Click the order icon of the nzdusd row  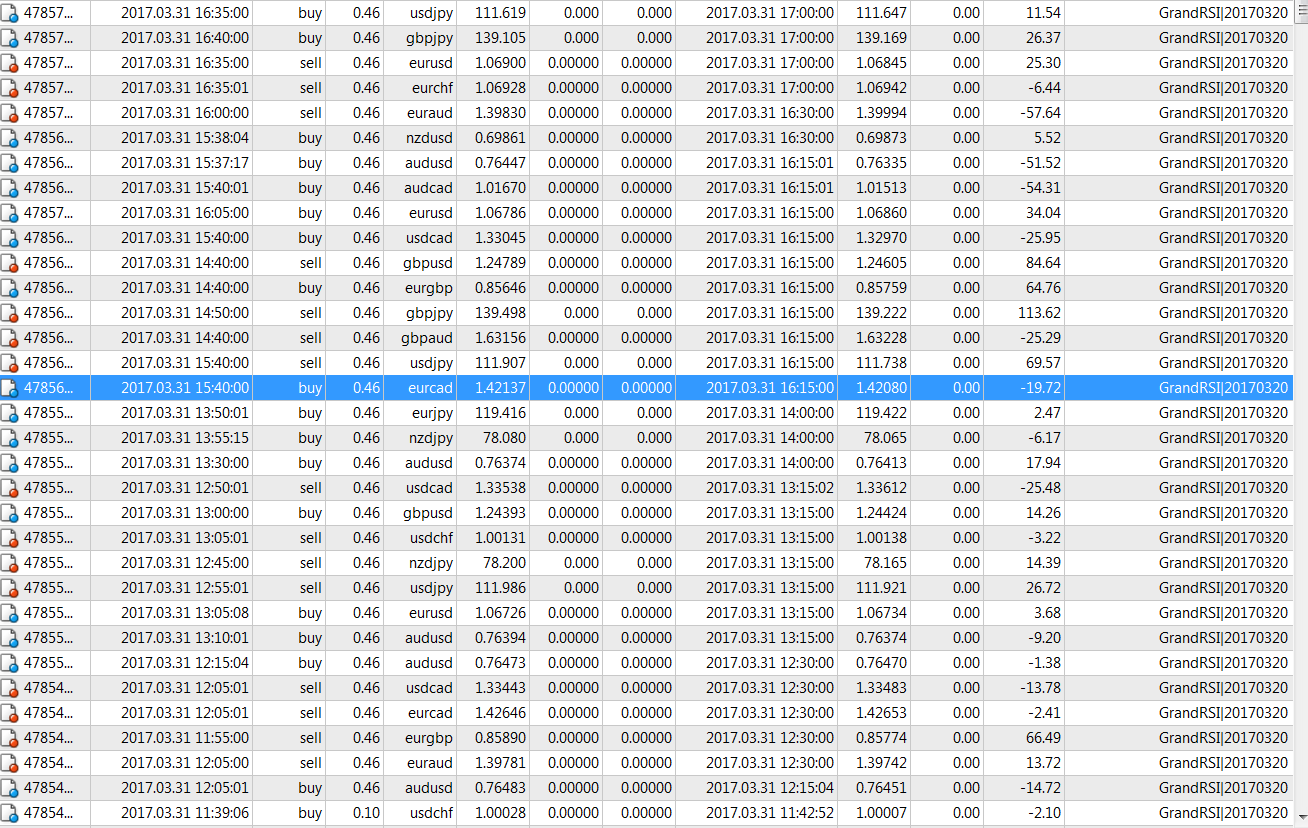pyautogui.click(x=10, y=138)
